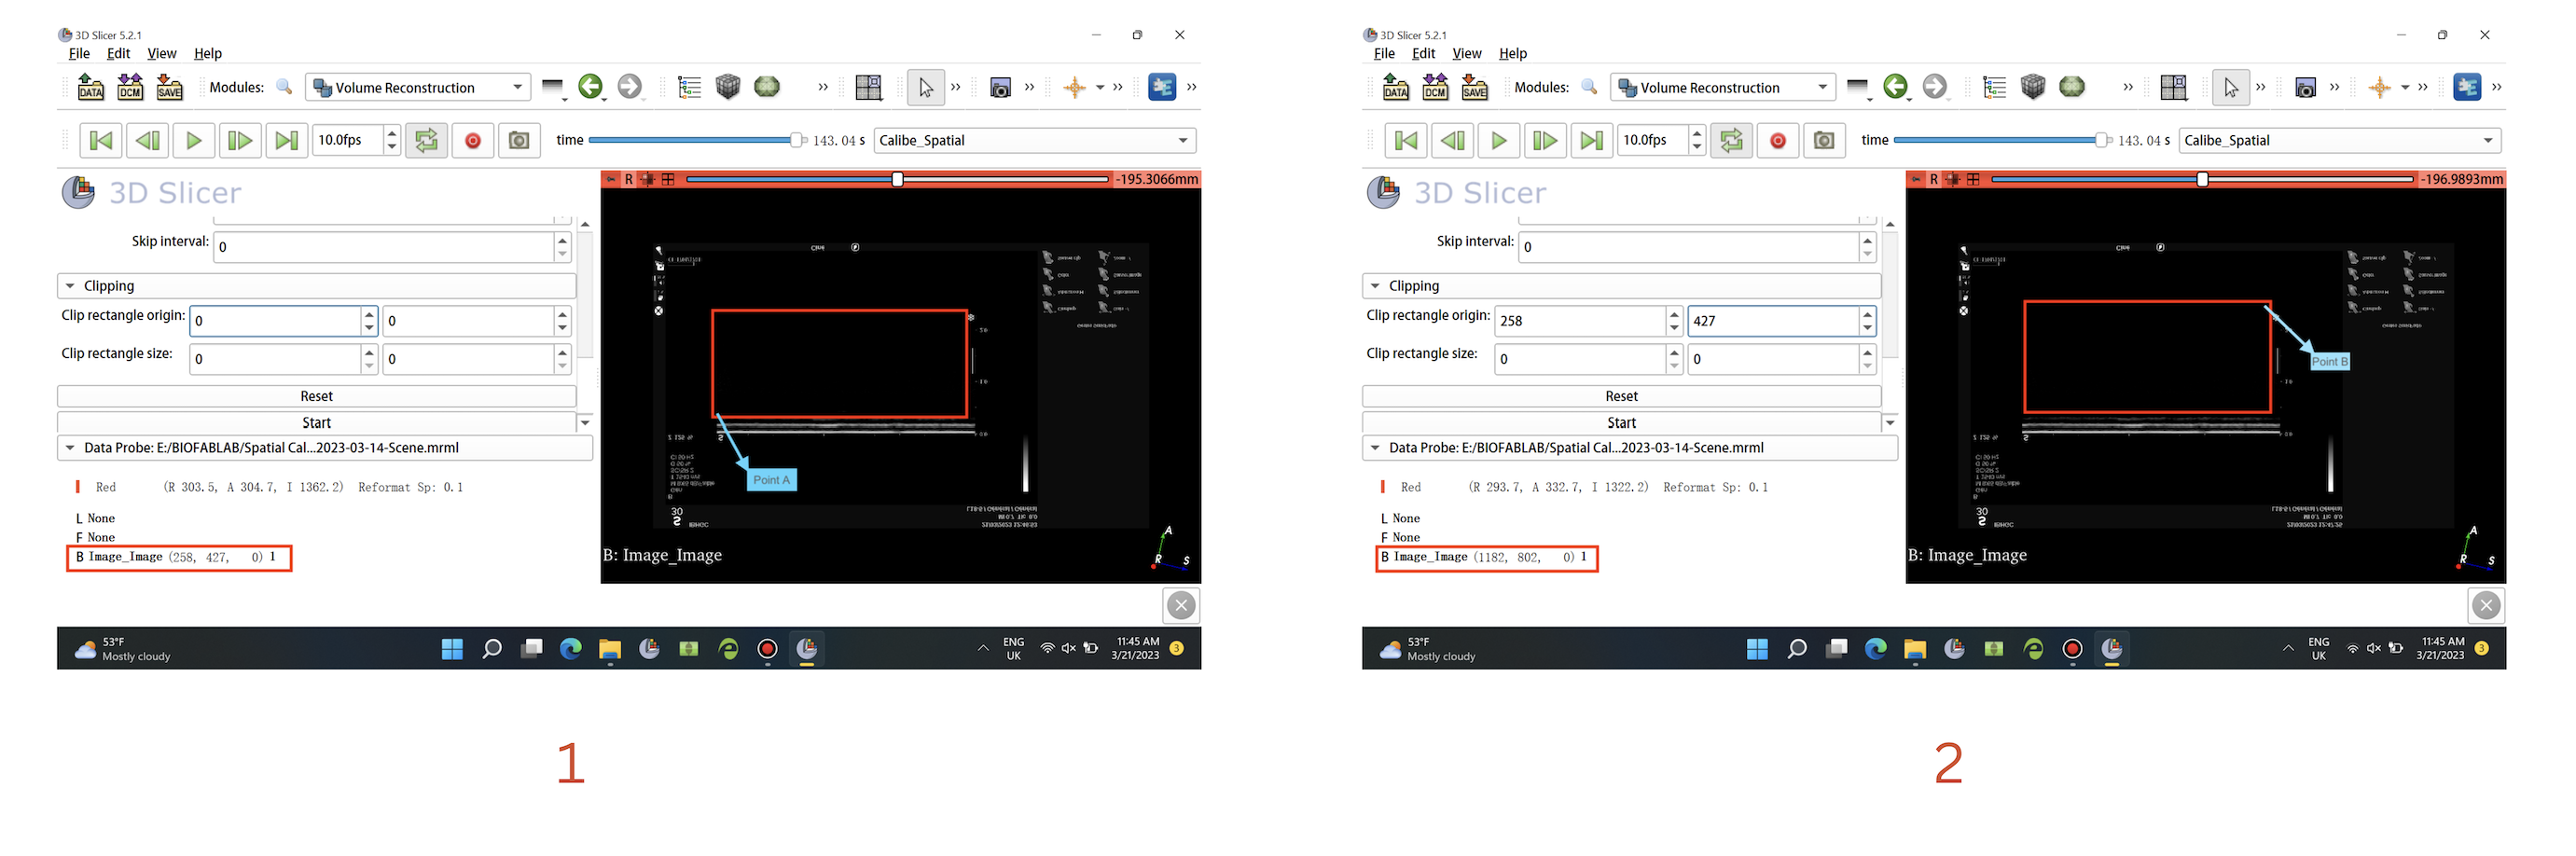Screen dimensions: 2576x856
Task: Toggle slice link icon in red view header, screenshot 1
Action: pyautogui.click(x=648, y=180)
